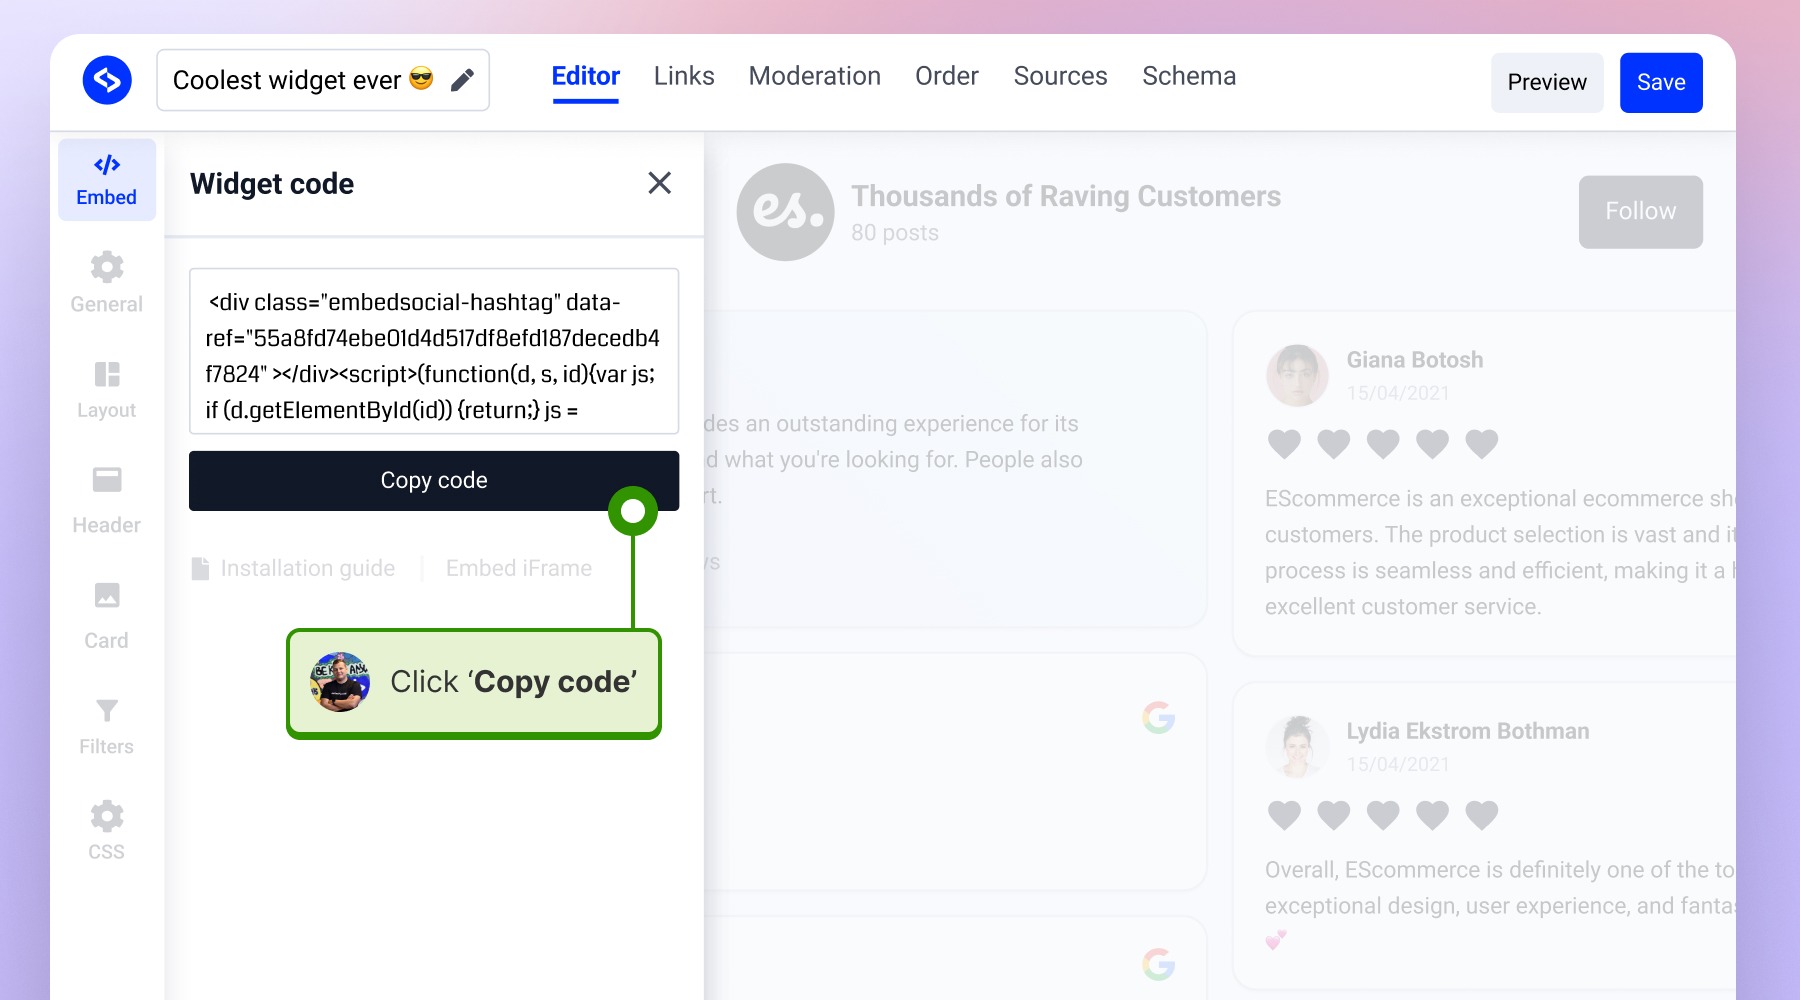The width and height of the screenshot is (1800, 1000).
Task: Click the 'Widget code' panel heading
Action: (x=272, y=184)
